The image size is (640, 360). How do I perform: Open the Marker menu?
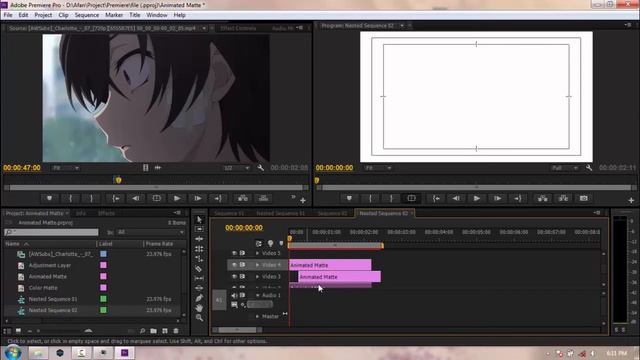coord(114,15)
